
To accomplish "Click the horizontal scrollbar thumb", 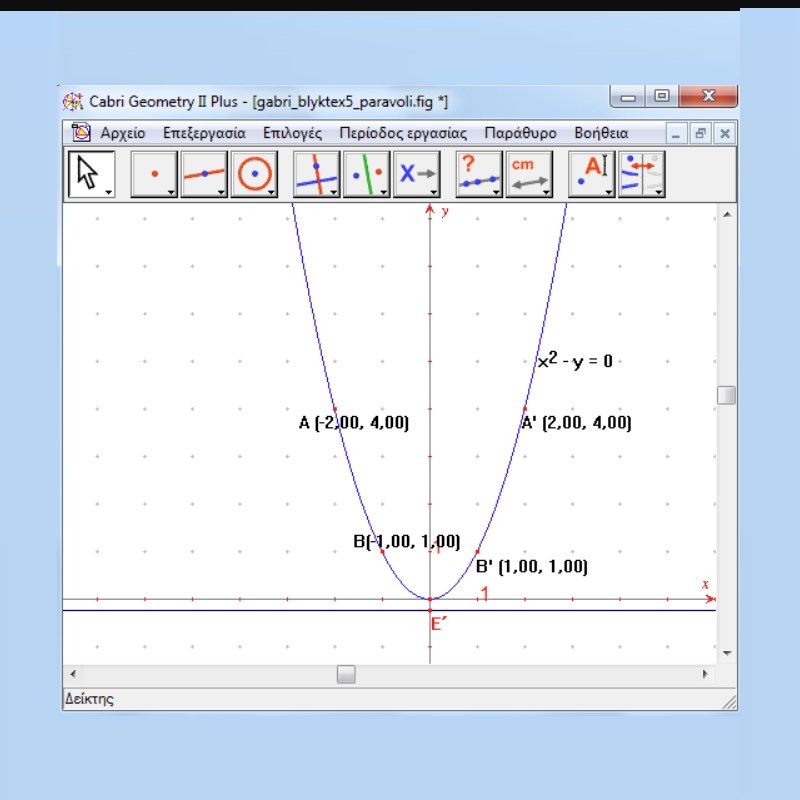I will (x=346, y=674).
